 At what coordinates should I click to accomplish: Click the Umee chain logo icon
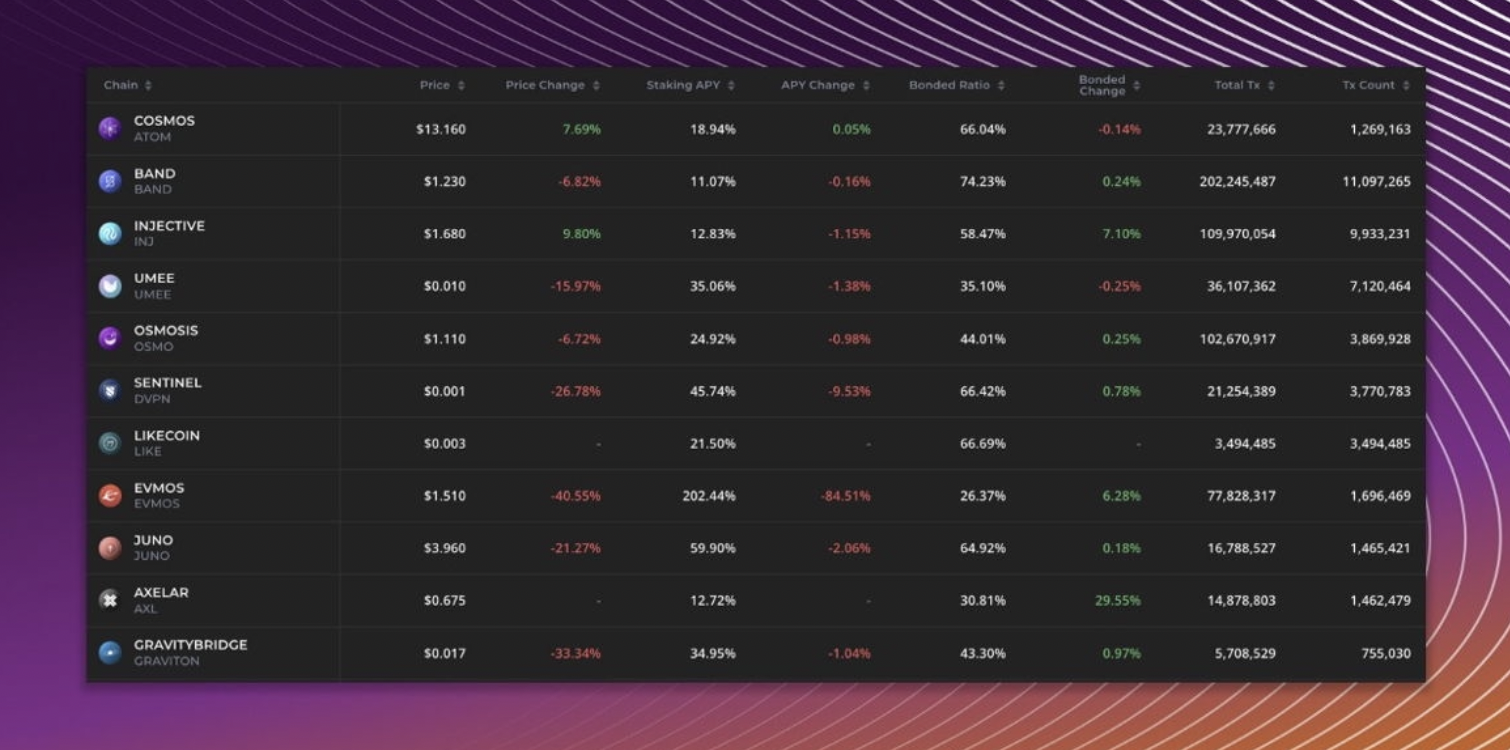click(x=110, y=286)
